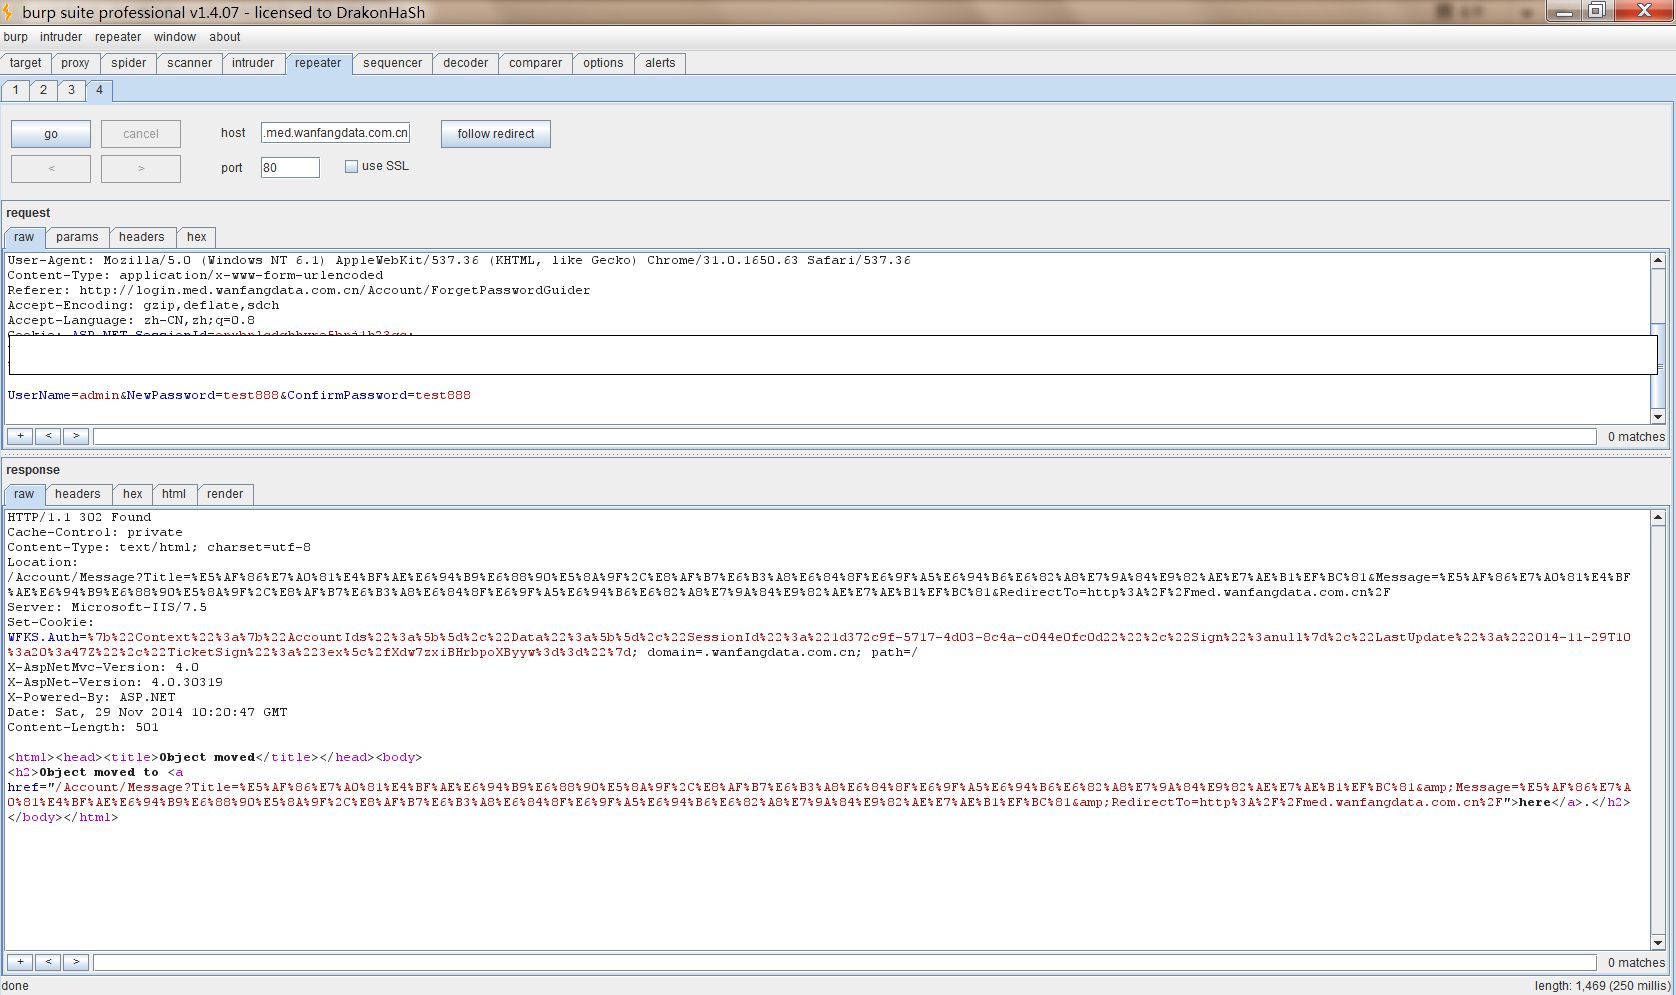Switch to the intruder tool tab
1676x995 pixels.
[253, 63]
